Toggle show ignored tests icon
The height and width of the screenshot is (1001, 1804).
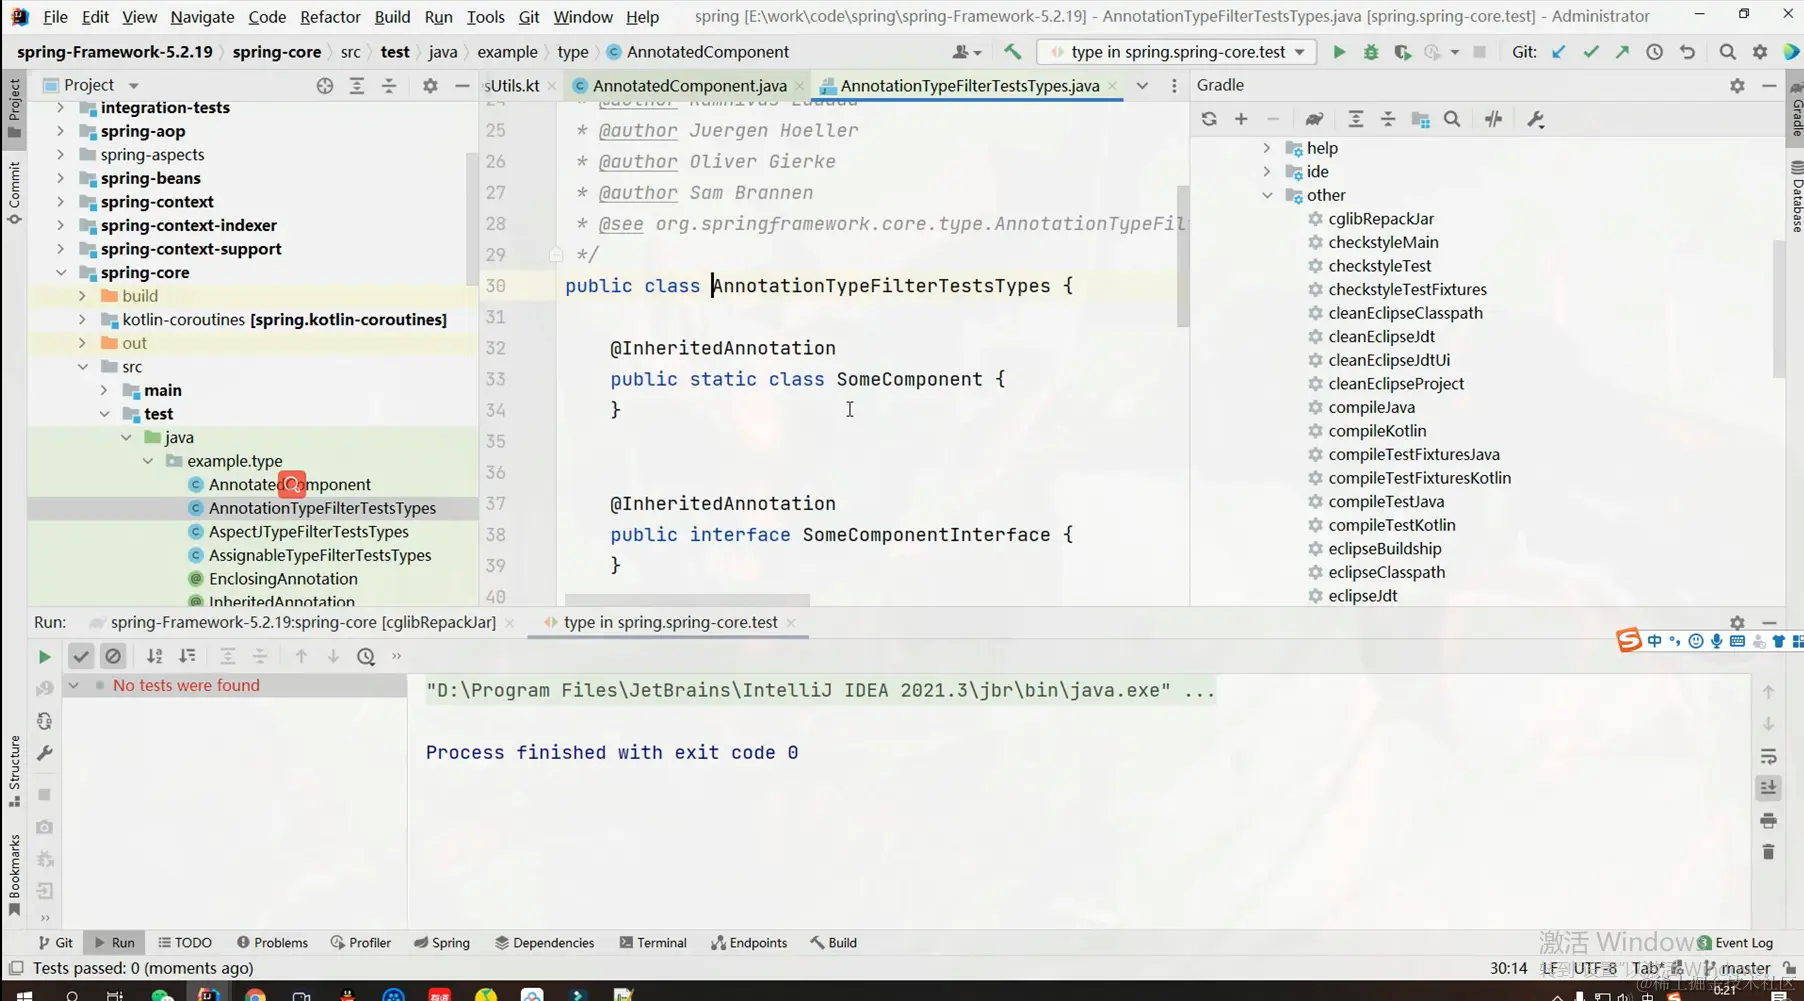113,657
